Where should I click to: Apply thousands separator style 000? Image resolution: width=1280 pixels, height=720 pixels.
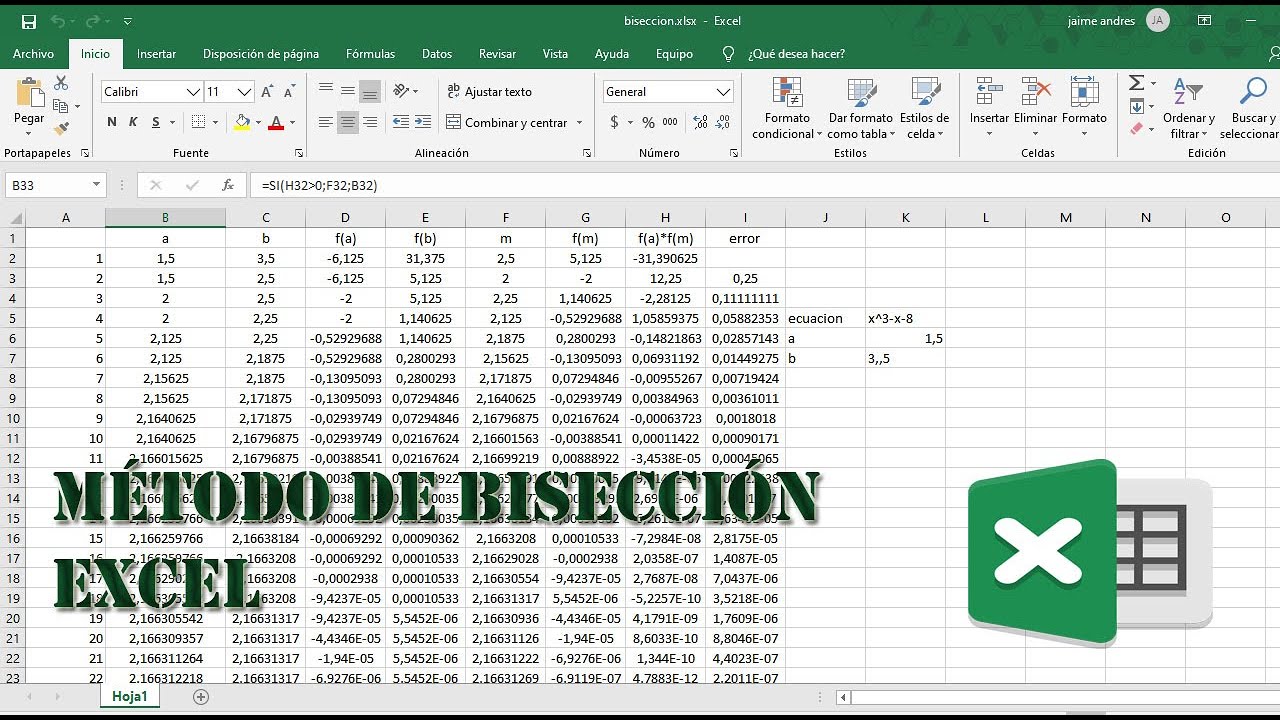[670, 122]
